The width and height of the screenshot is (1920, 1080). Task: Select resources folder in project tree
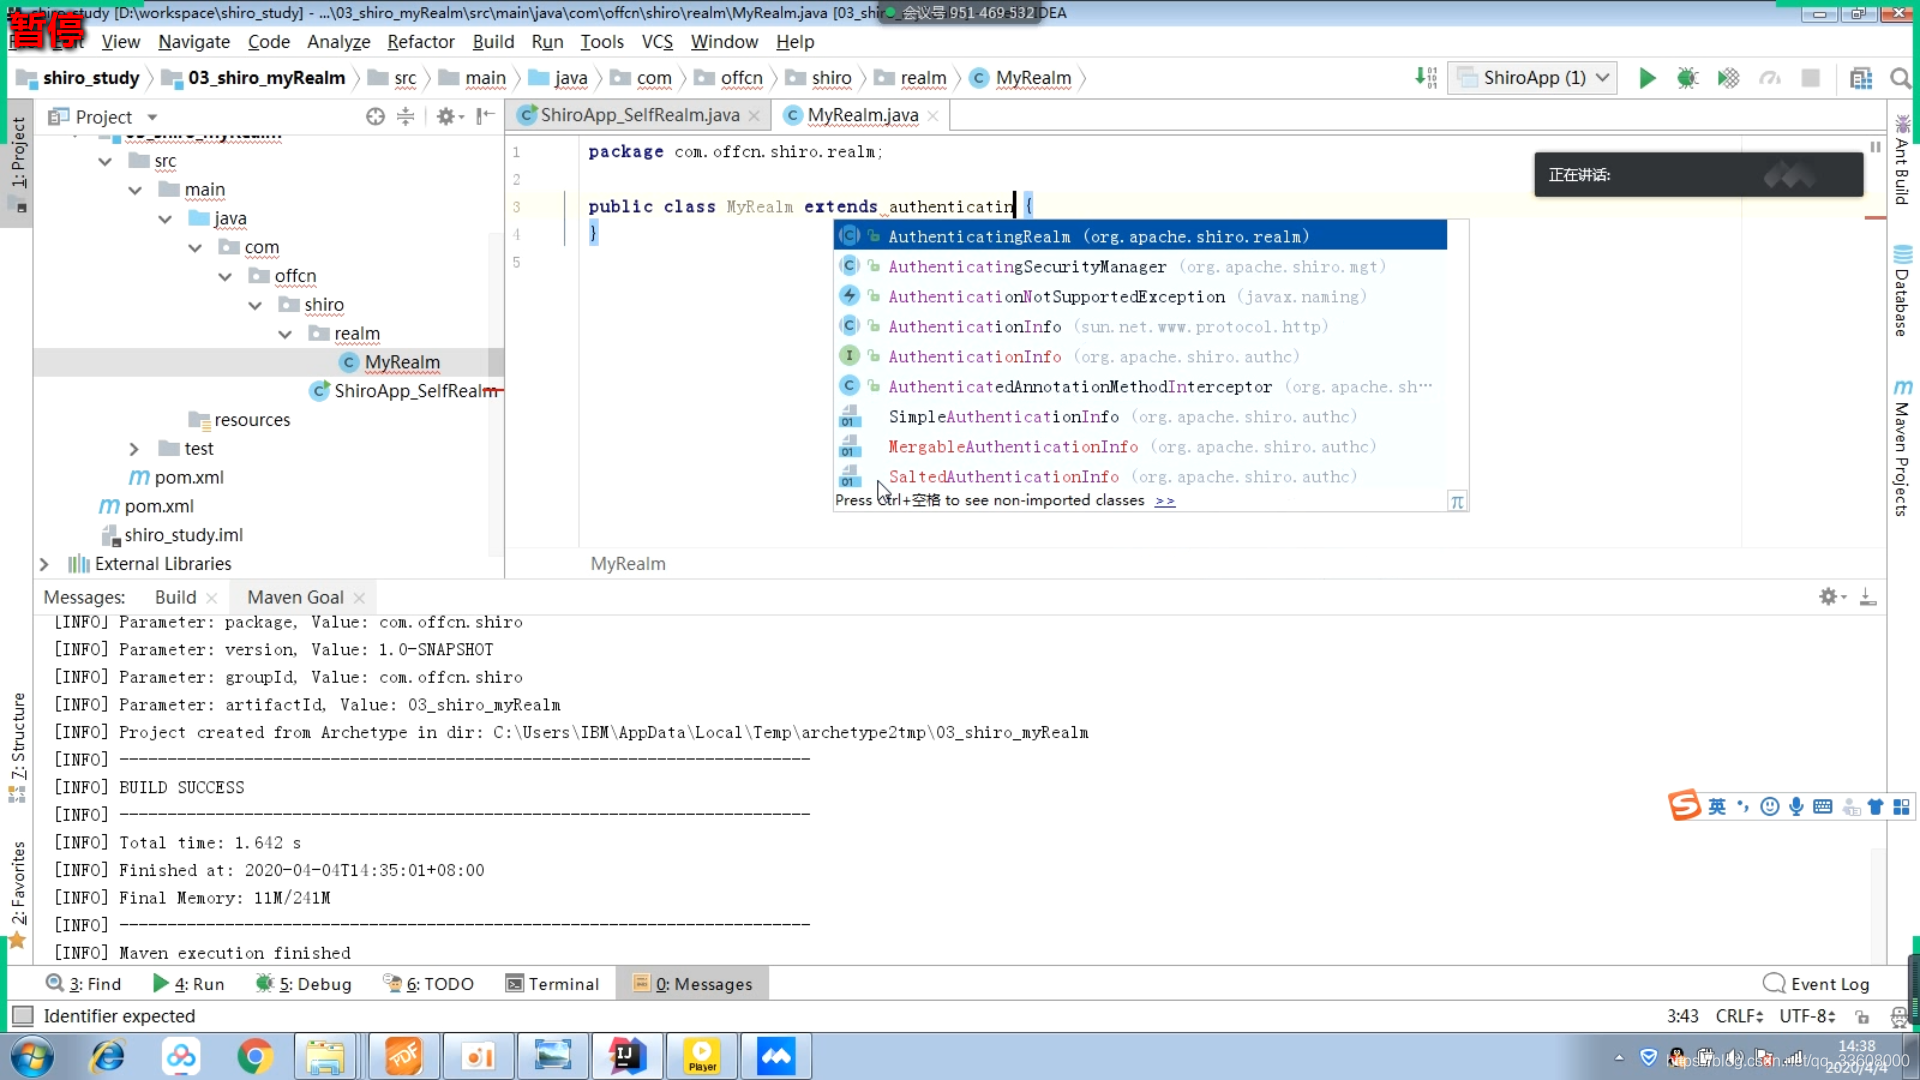[251, 420]
